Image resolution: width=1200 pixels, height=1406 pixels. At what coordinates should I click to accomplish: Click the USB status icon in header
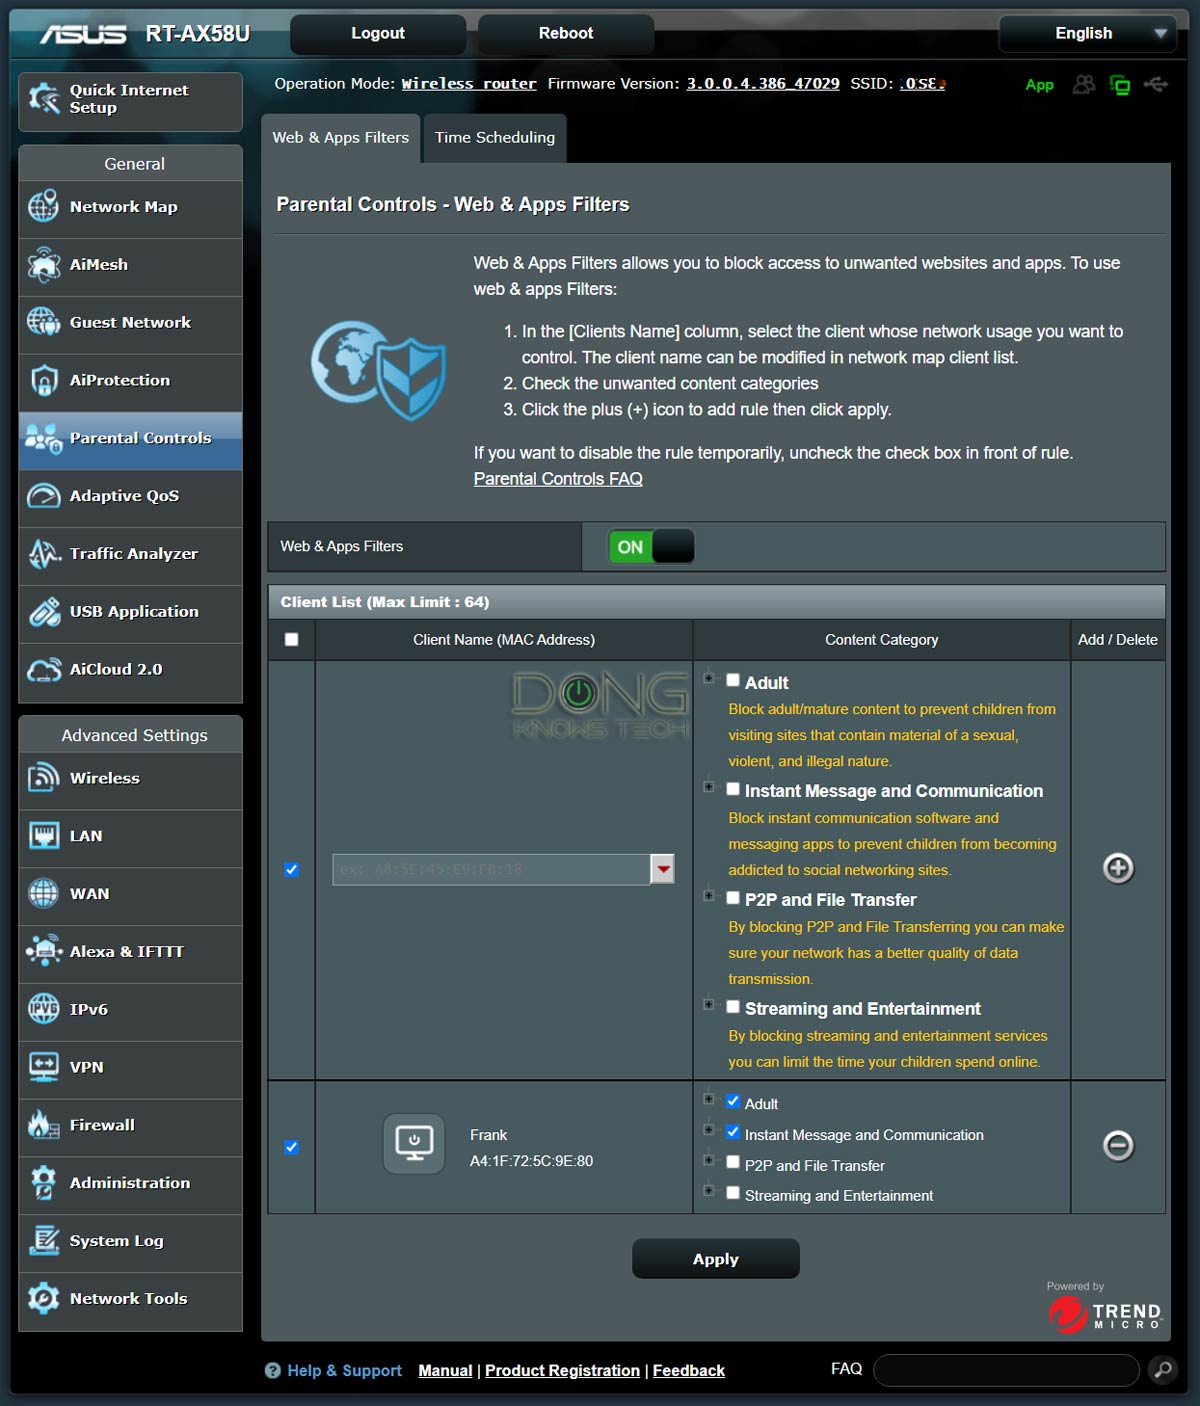(1156, 85)
